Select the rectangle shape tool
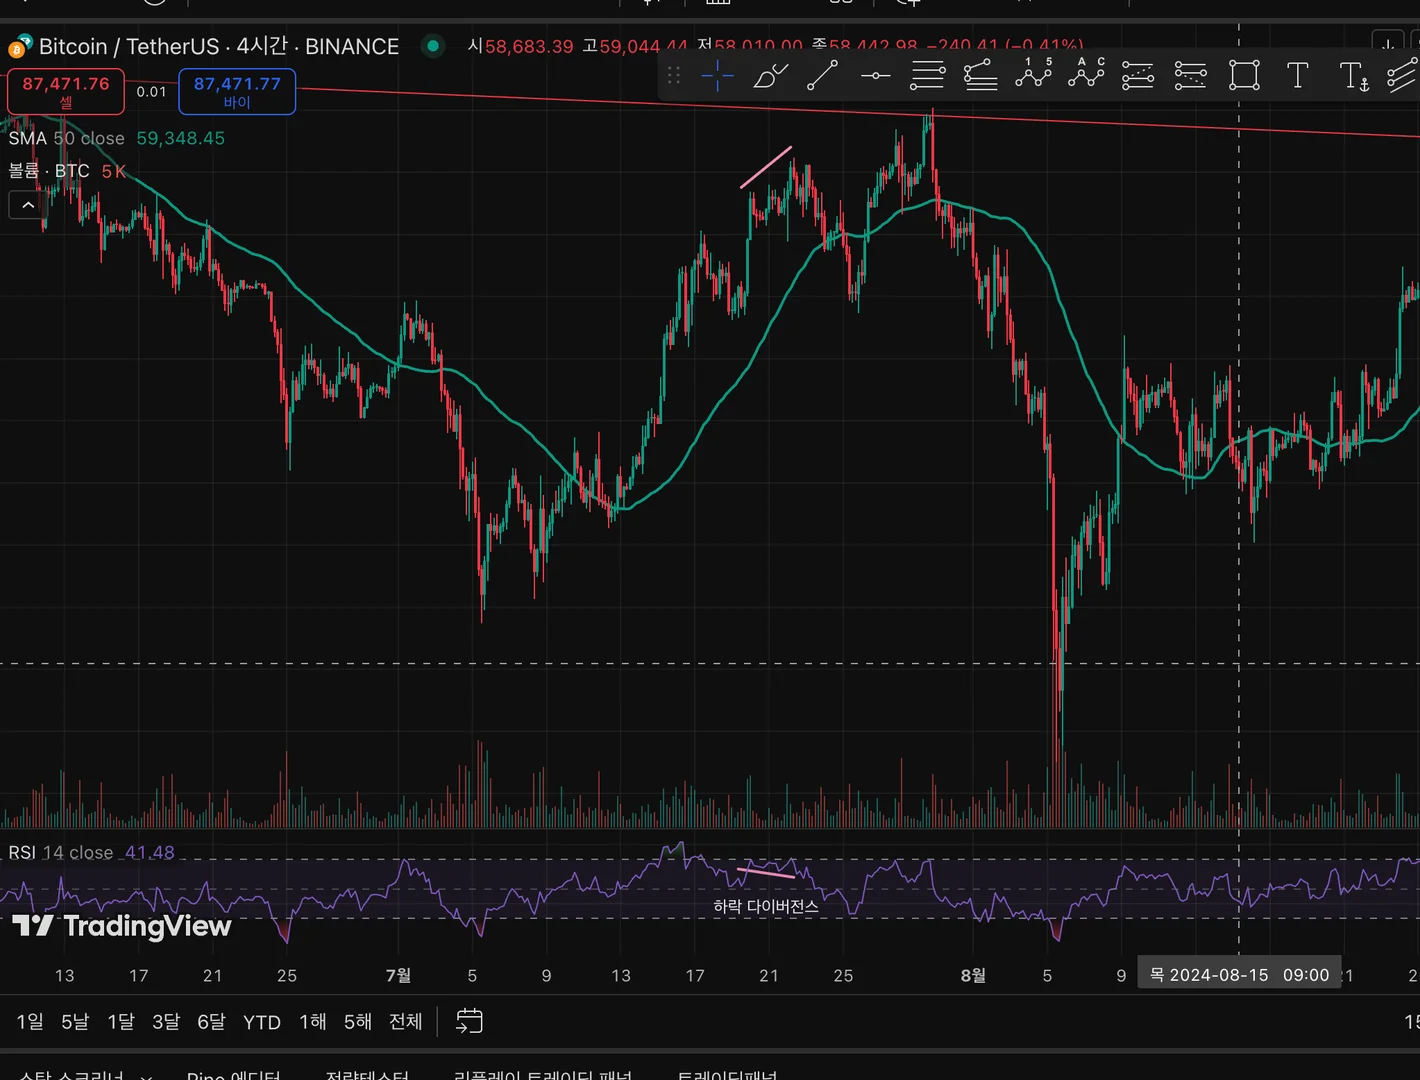Screen dimensions: 1420x1080 (x=1244, y=75)
